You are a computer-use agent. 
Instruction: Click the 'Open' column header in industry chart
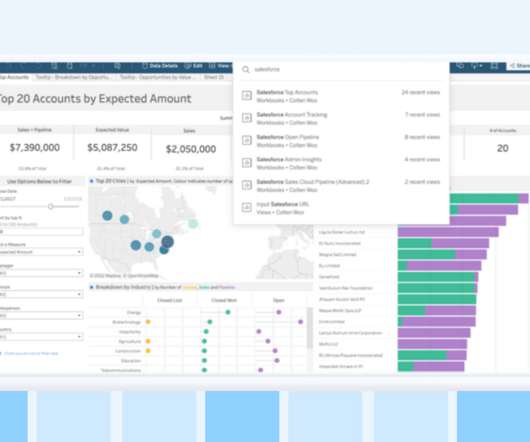pos(279,300)
